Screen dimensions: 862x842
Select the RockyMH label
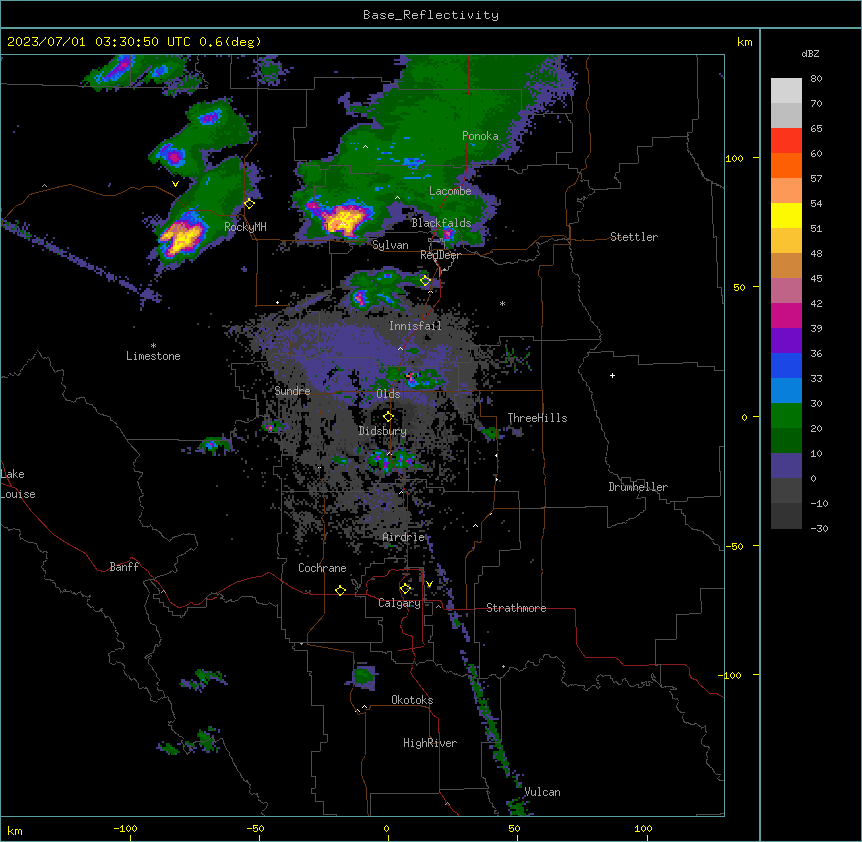point(245,227)
